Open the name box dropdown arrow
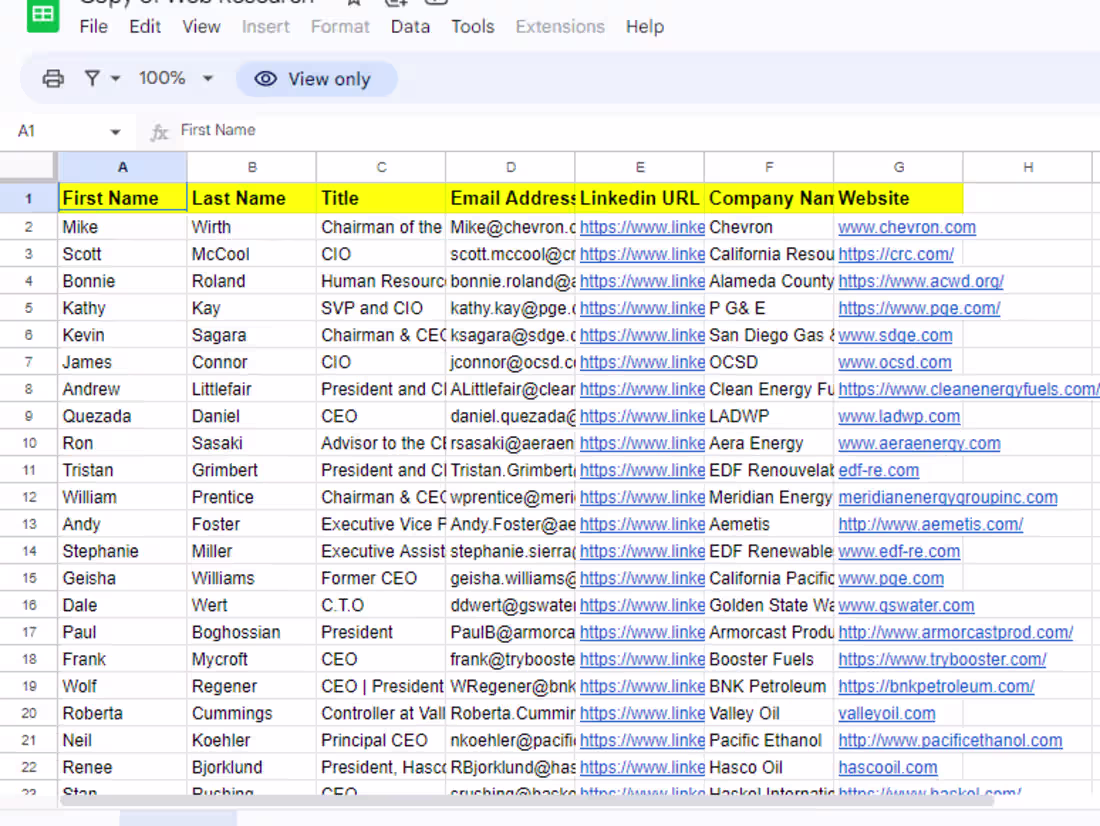Screen dimensions: 1100x826 click(115, 132)
